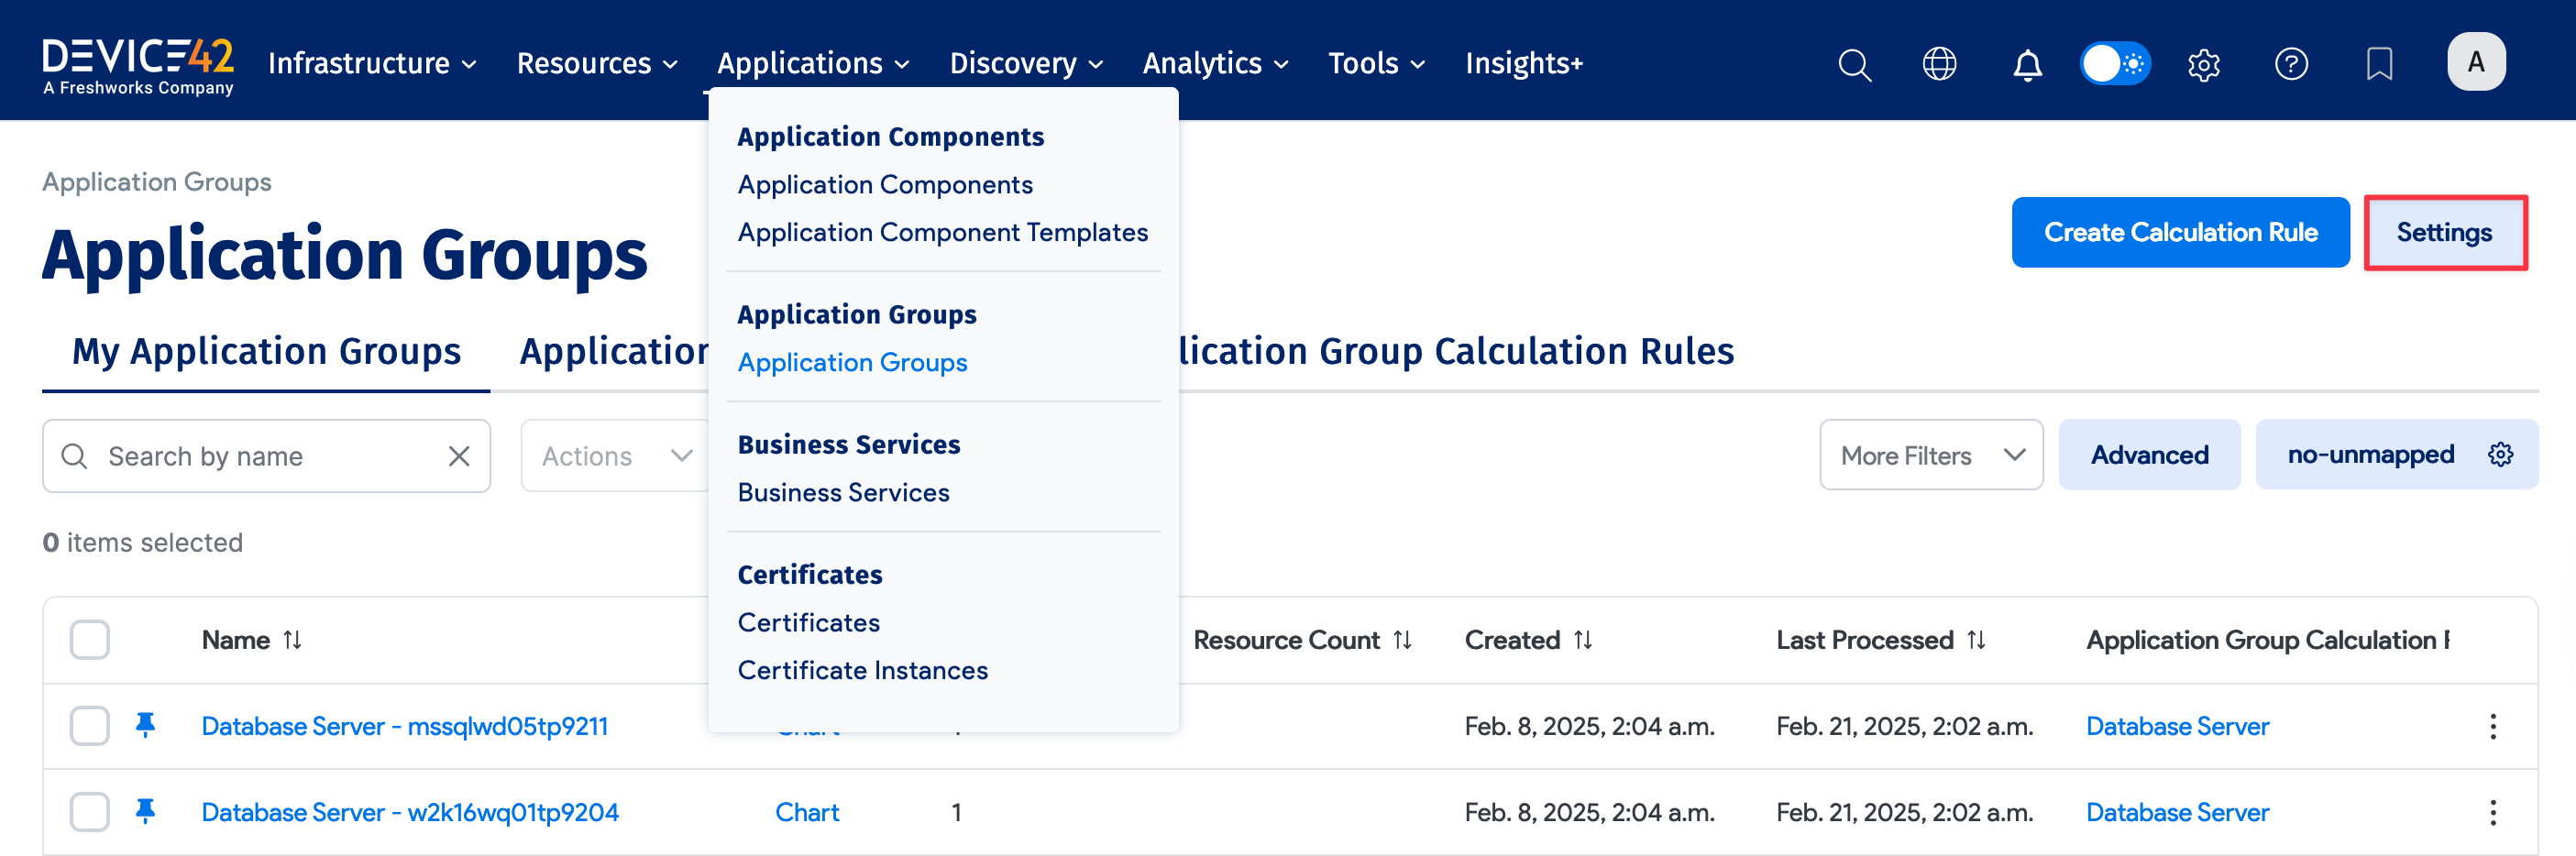Click the globe language icon
This screenshot has width=2576, height=856.
pyautogui.click(x=1940, y=63)
